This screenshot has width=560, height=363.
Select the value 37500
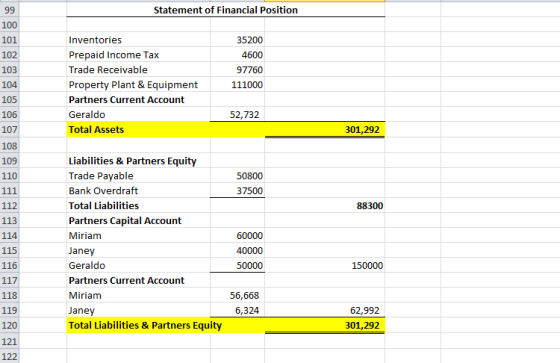tap(238, 191)
